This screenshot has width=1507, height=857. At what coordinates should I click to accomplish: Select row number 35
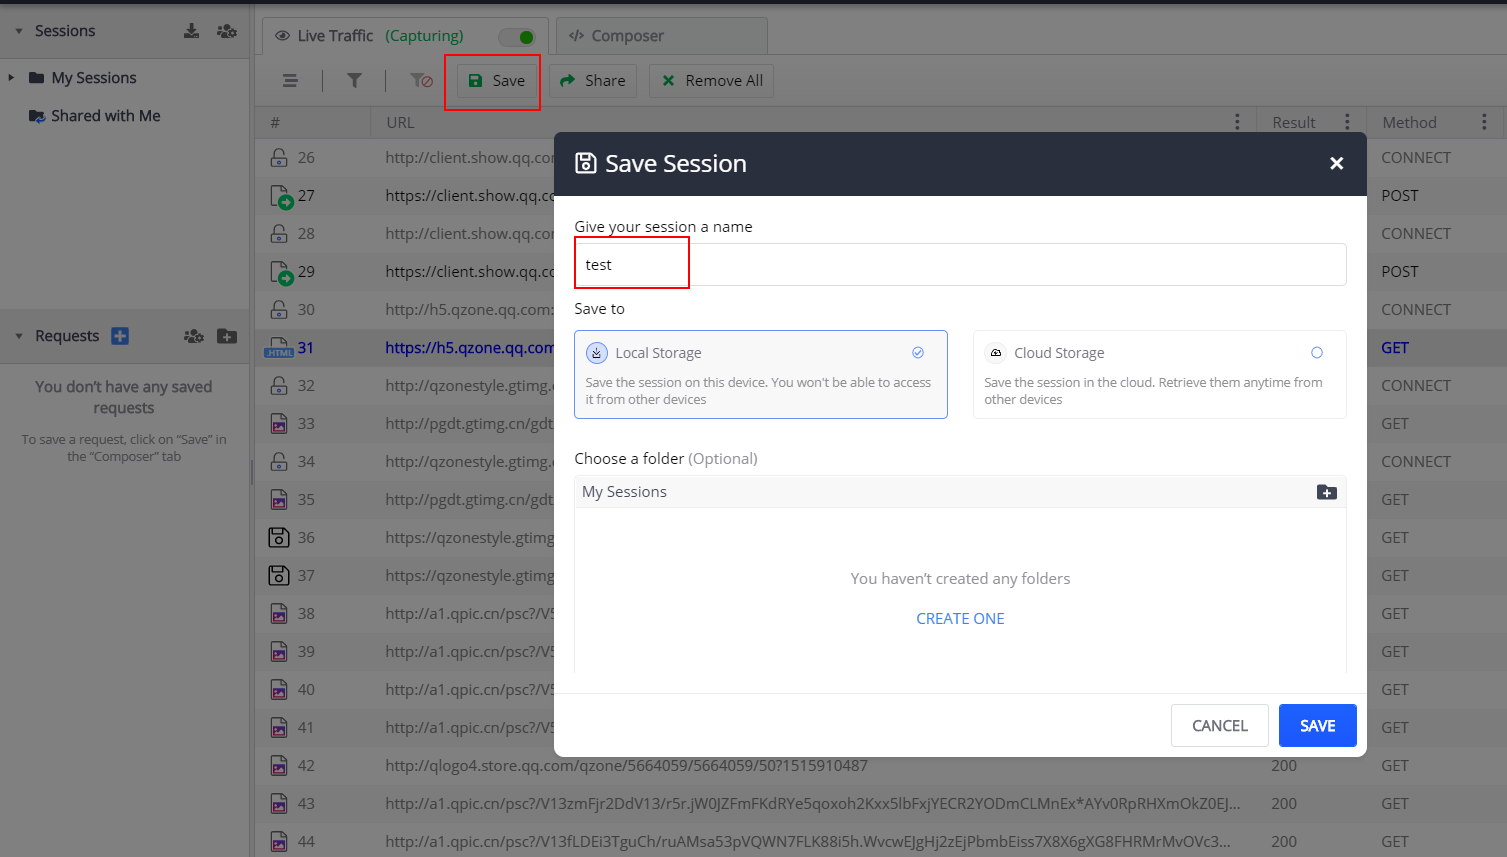click(x=306, y=500)
